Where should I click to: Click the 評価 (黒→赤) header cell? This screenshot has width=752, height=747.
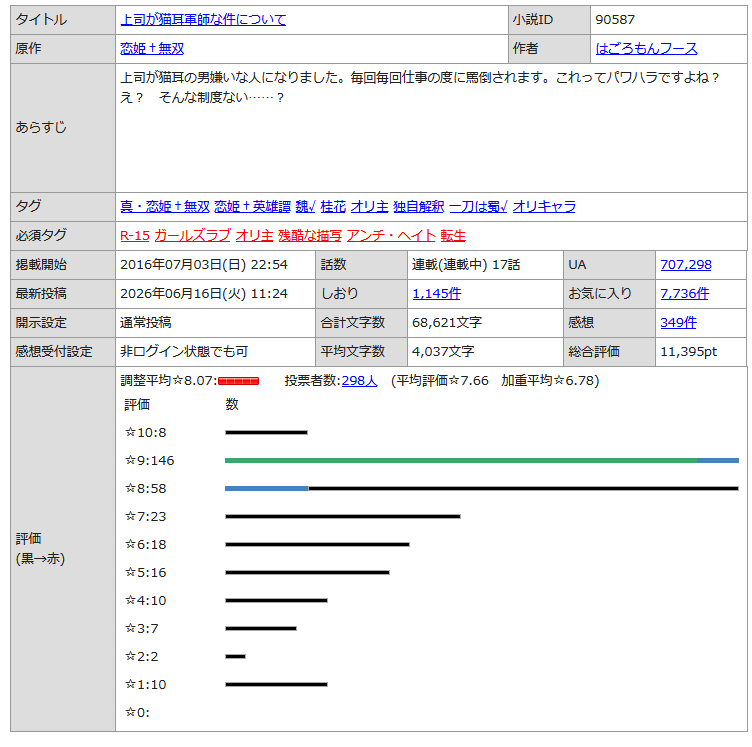63,549
